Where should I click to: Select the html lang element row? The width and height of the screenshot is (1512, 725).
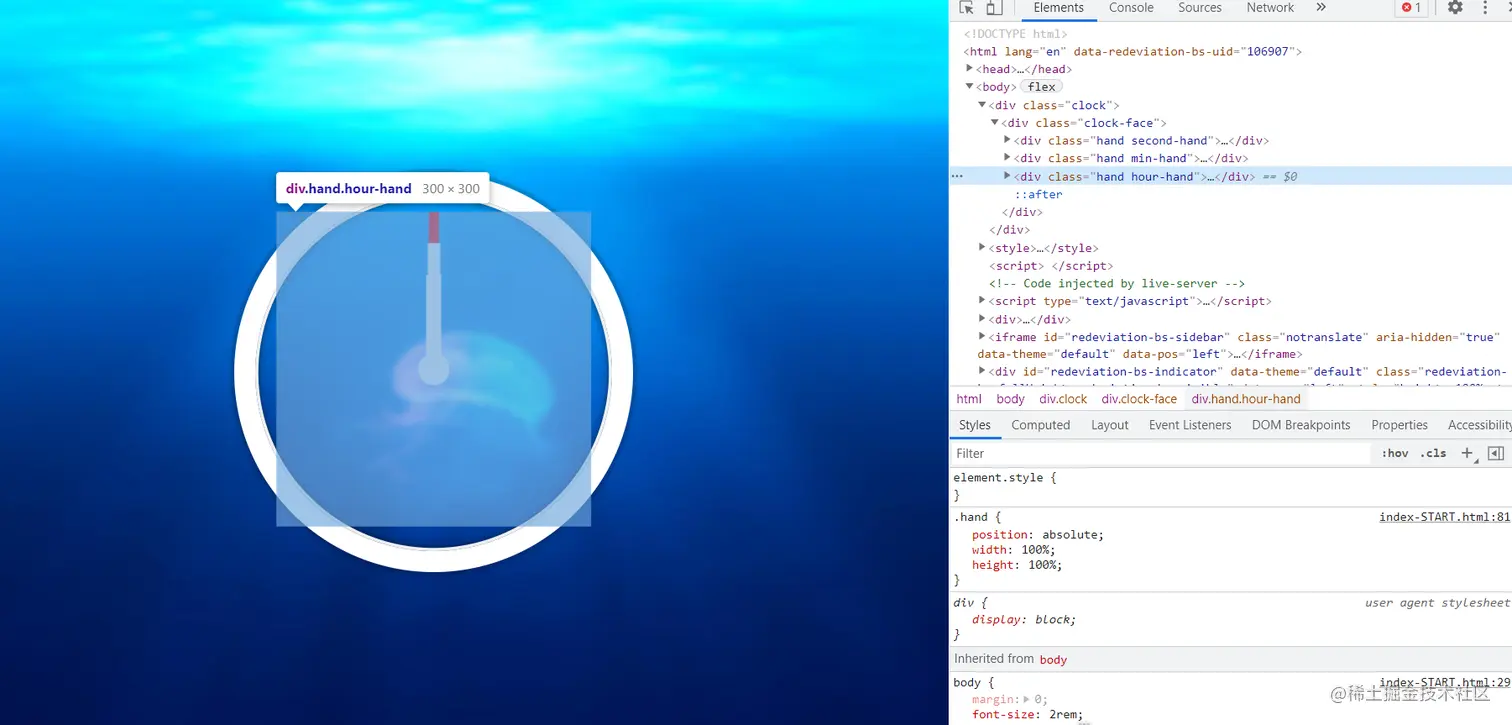tap(1133, 51)
